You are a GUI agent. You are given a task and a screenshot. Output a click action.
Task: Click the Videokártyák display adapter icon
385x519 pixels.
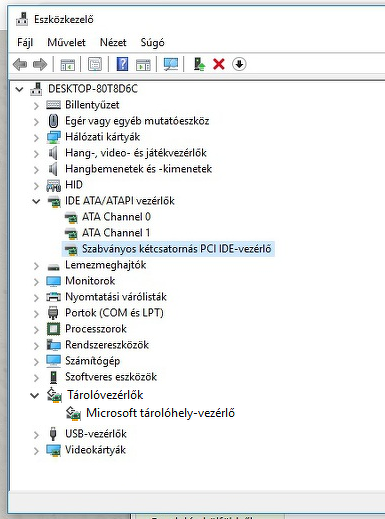tap(53, 450)
